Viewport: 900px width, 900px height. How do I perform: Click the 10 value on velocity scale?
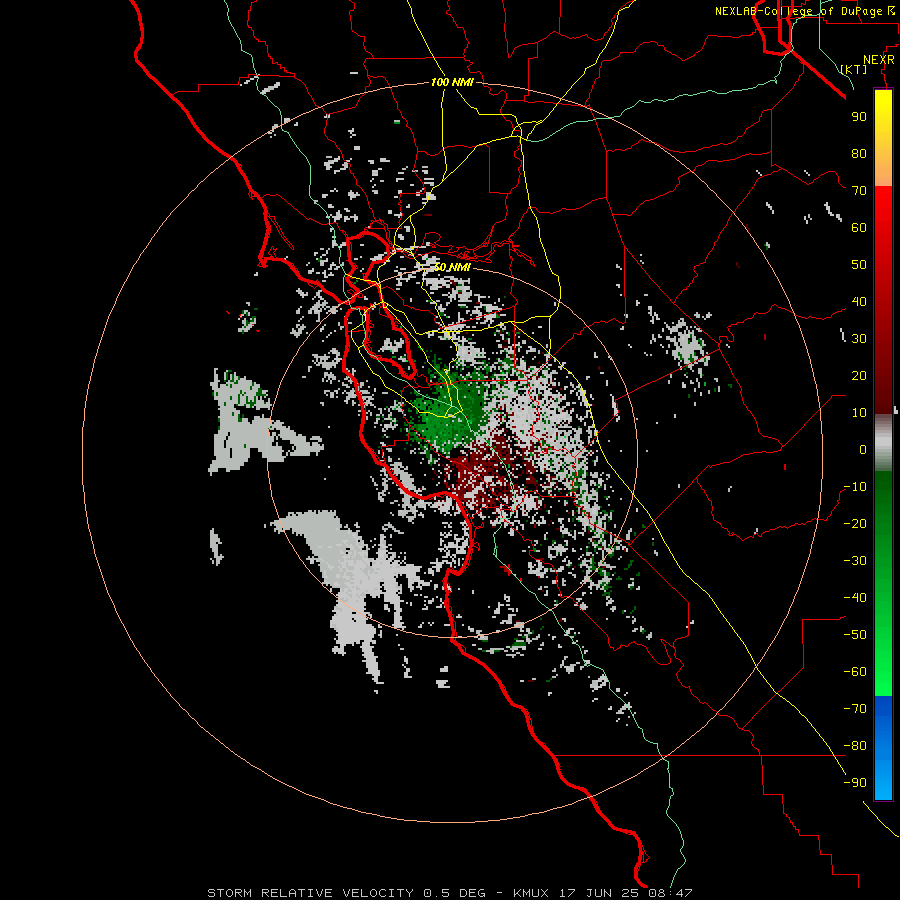point(859,413)
